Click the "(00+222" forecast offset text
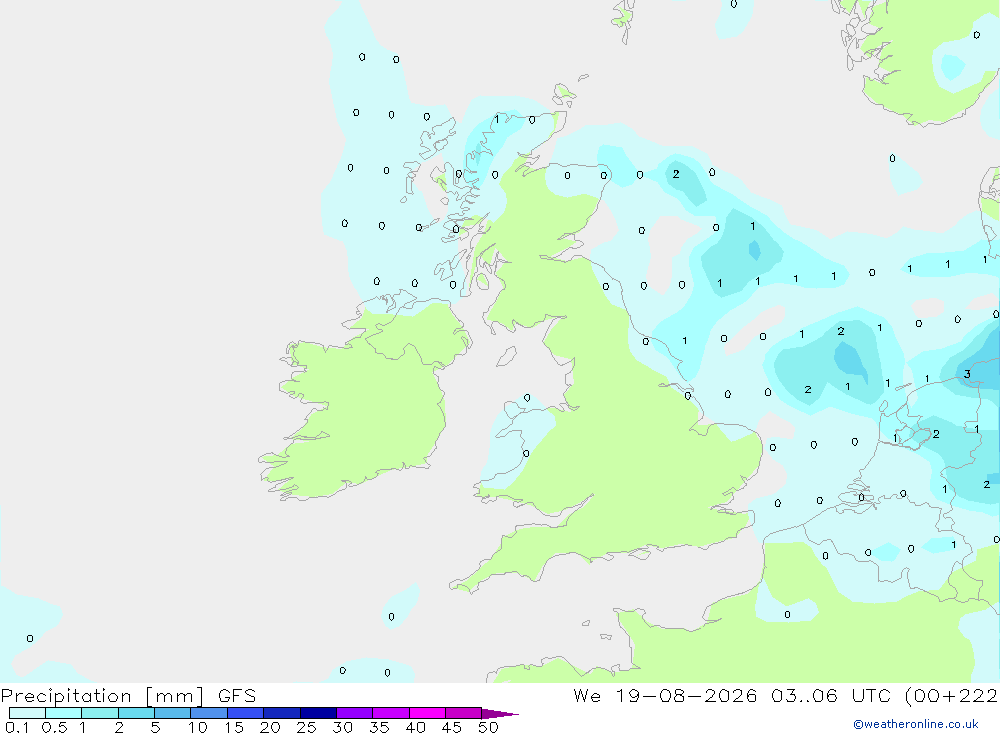Screen dimensions: 1000x733 pos(952,696)
